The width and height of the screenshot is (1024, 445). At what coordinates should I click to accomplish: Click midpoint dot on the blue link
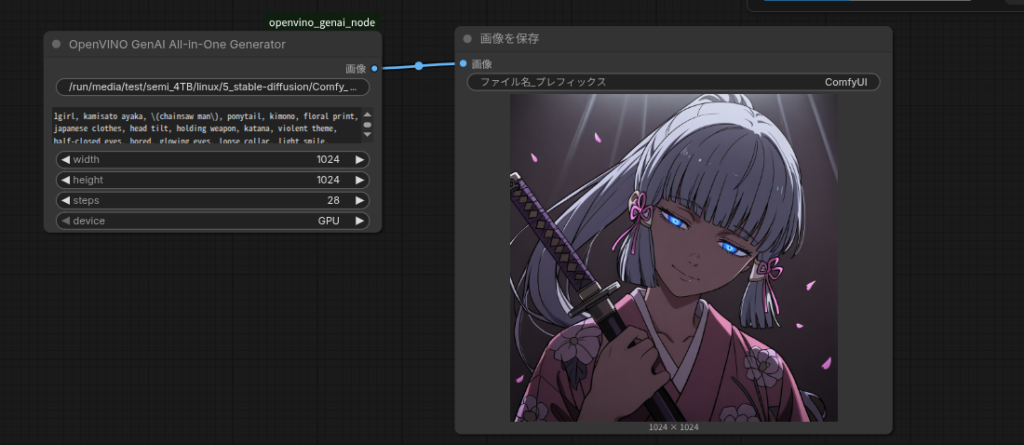419,66
